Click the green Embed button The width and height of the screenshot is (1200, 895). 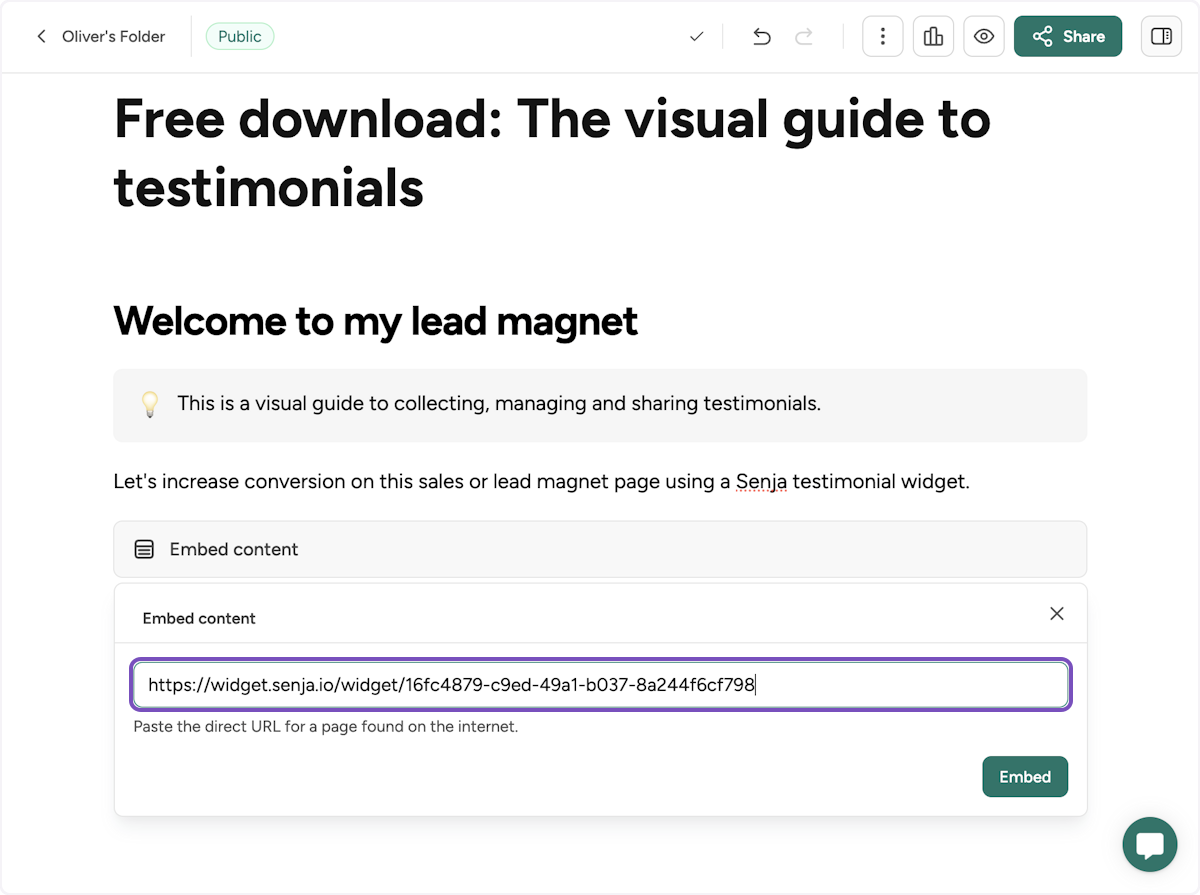pyautogui.click(x=1025, y=776)
